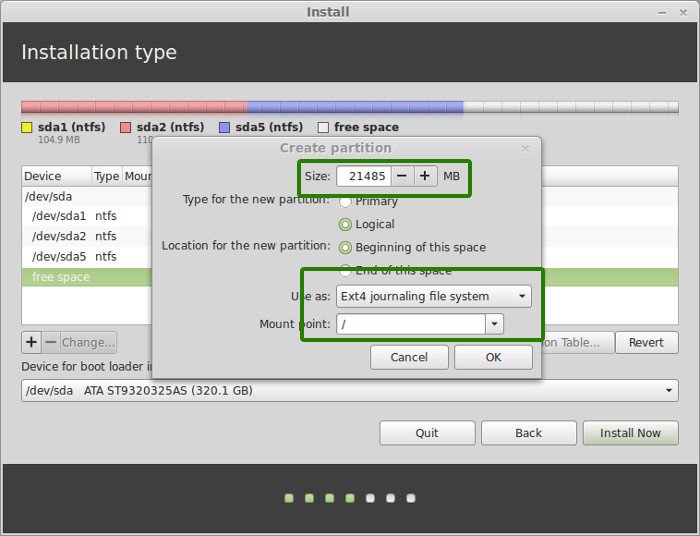Choose End of this space location
This screenshot has height=536, width=700.
tap(346, 270)
